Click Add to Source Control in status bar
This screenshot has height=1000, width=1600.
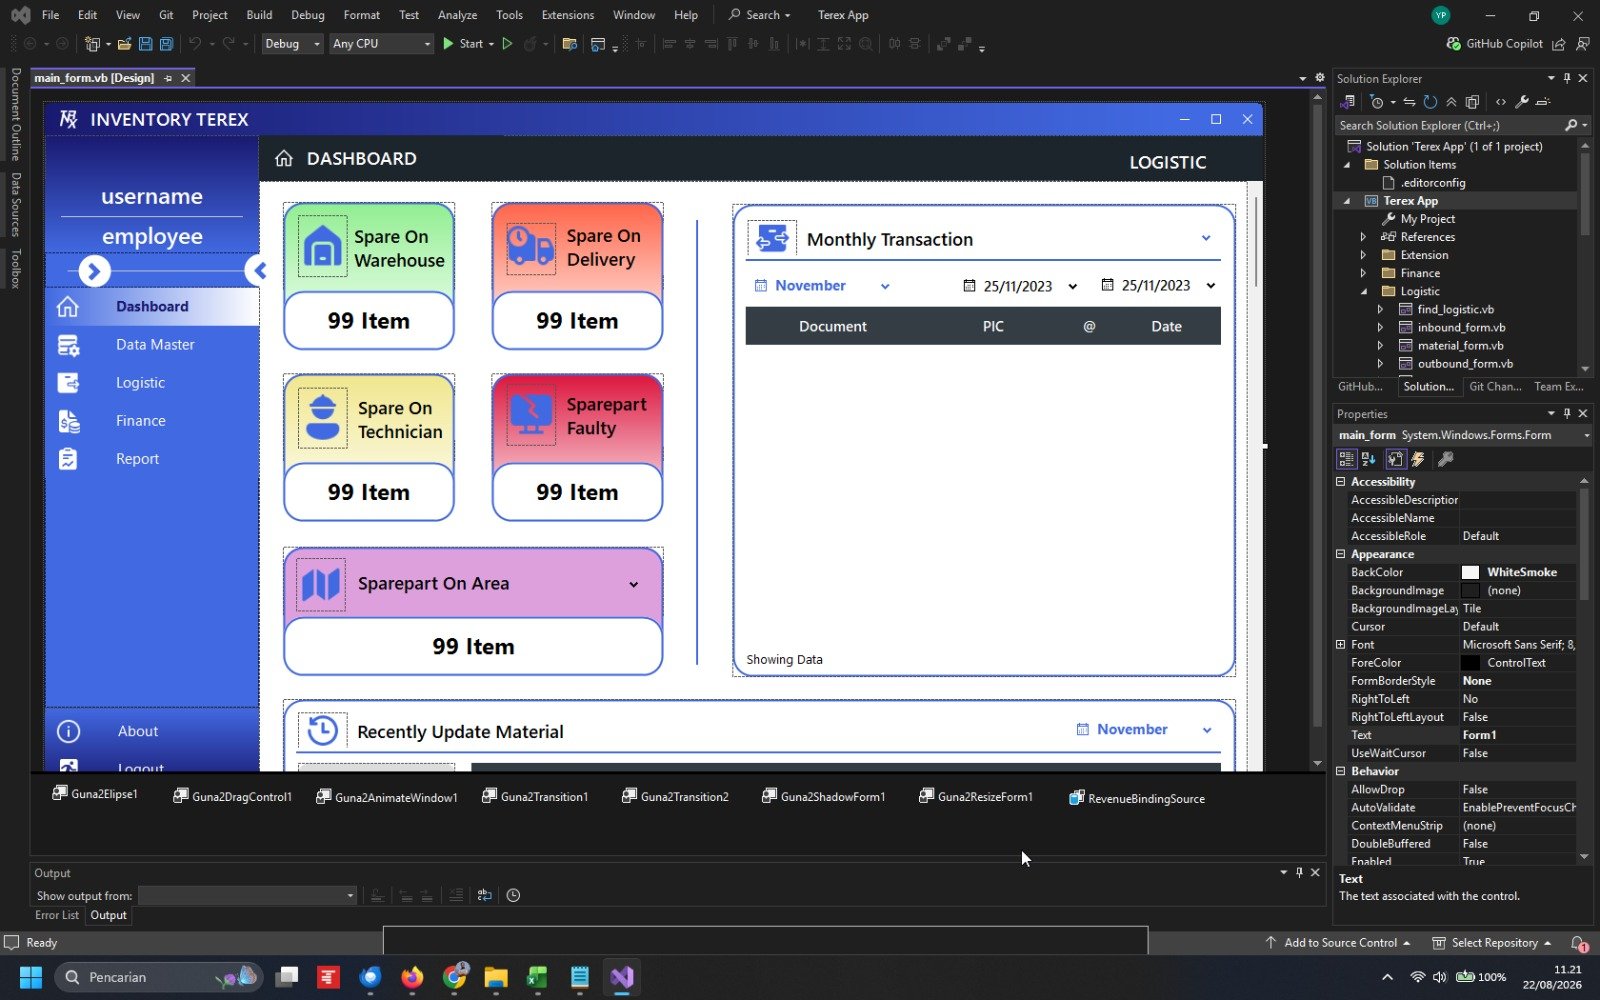(1339, 942)
